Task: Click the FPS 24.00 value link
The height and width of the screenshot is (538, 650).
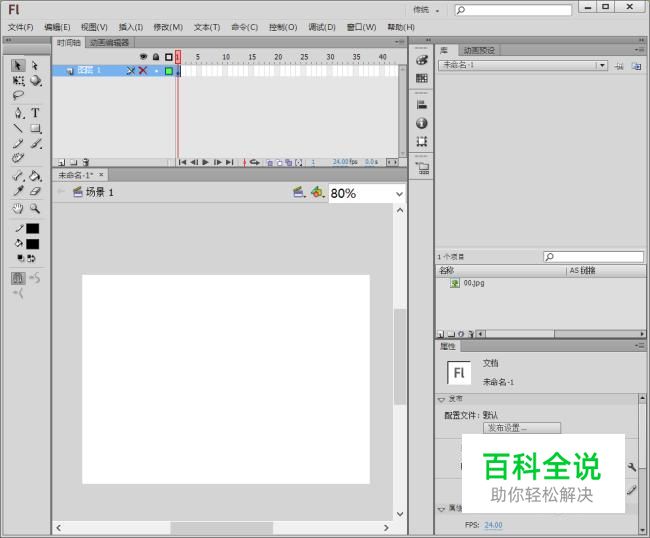Action: [493, 525]
